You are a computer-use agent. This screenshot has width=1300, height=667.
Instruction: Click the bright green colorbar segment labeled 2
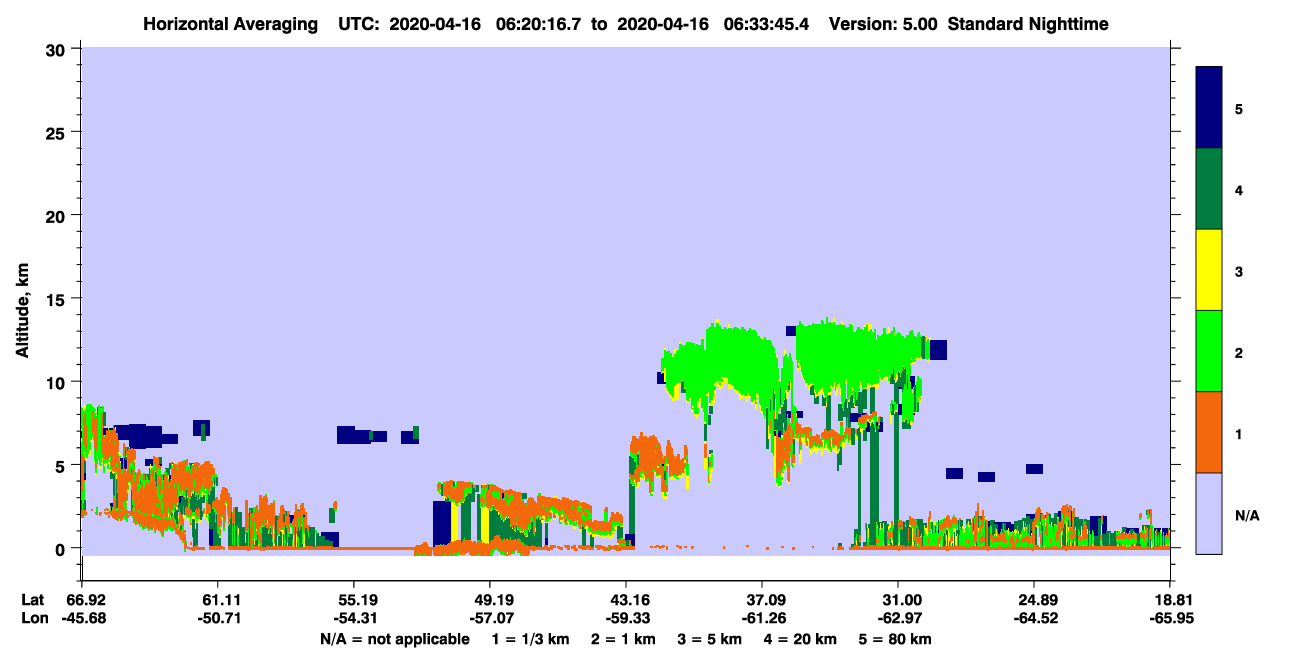[1209, 351]
